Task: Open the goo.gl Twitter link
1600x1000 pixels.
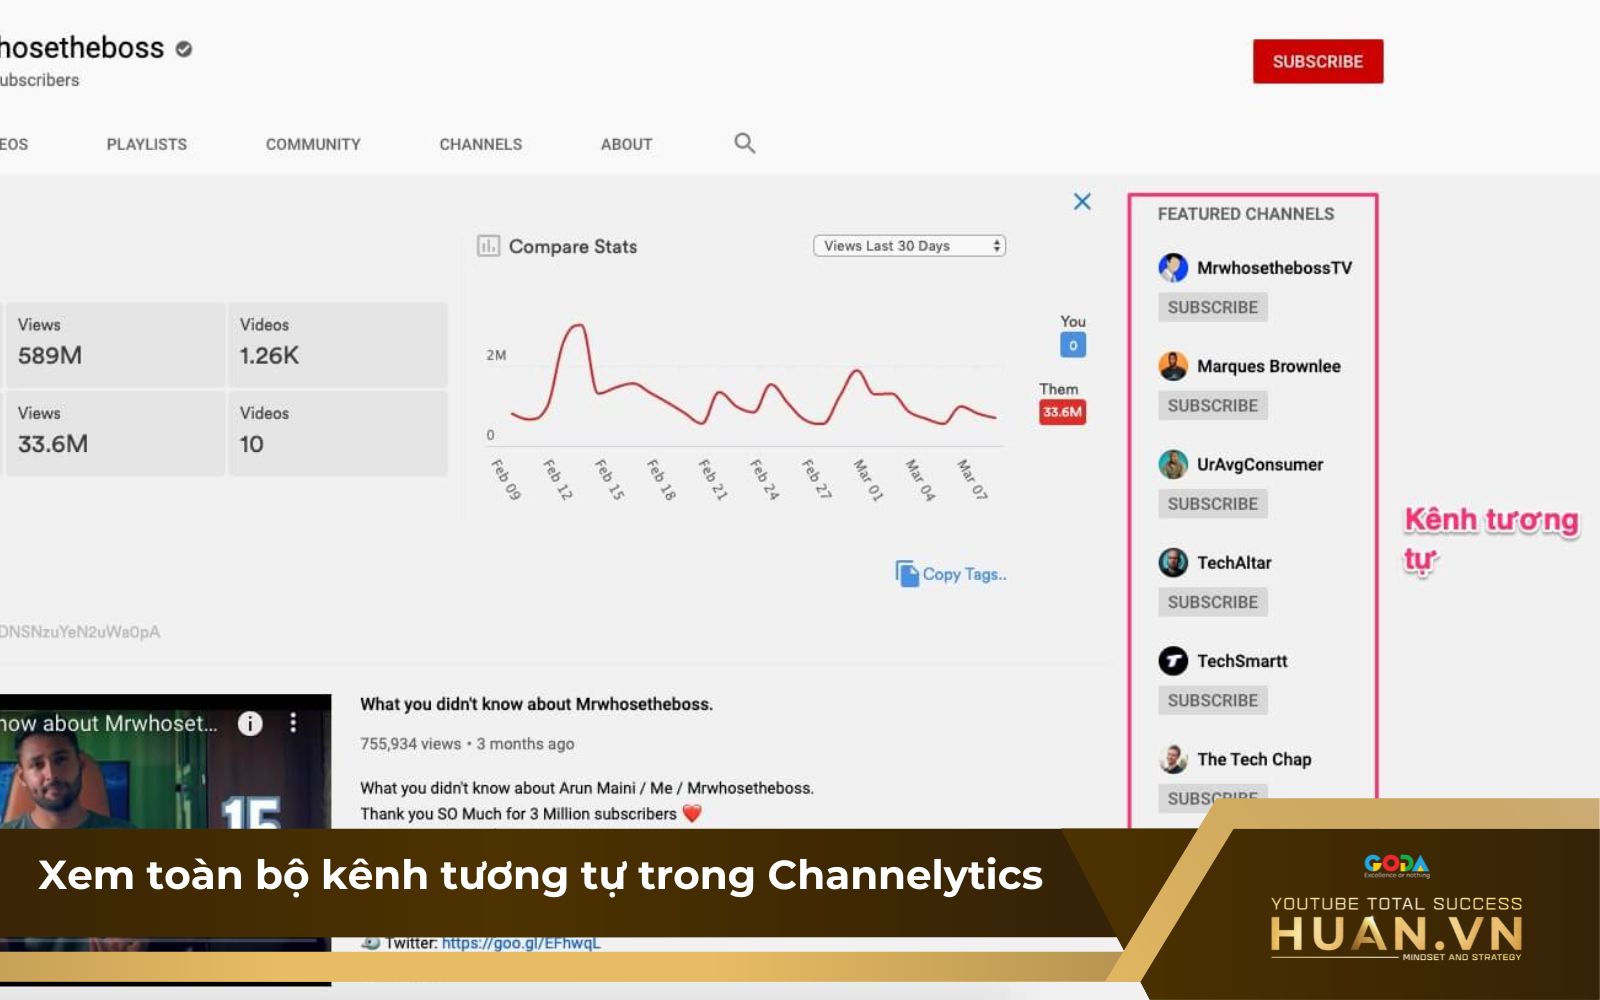Action: 521,942
